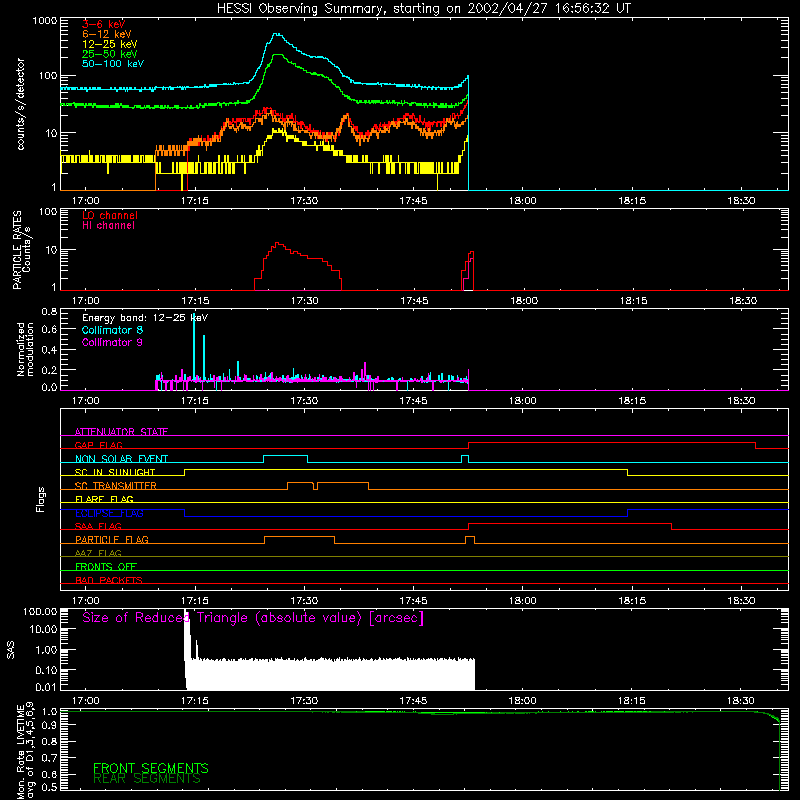Select the 6-12 keV legend label

point(106,34)
